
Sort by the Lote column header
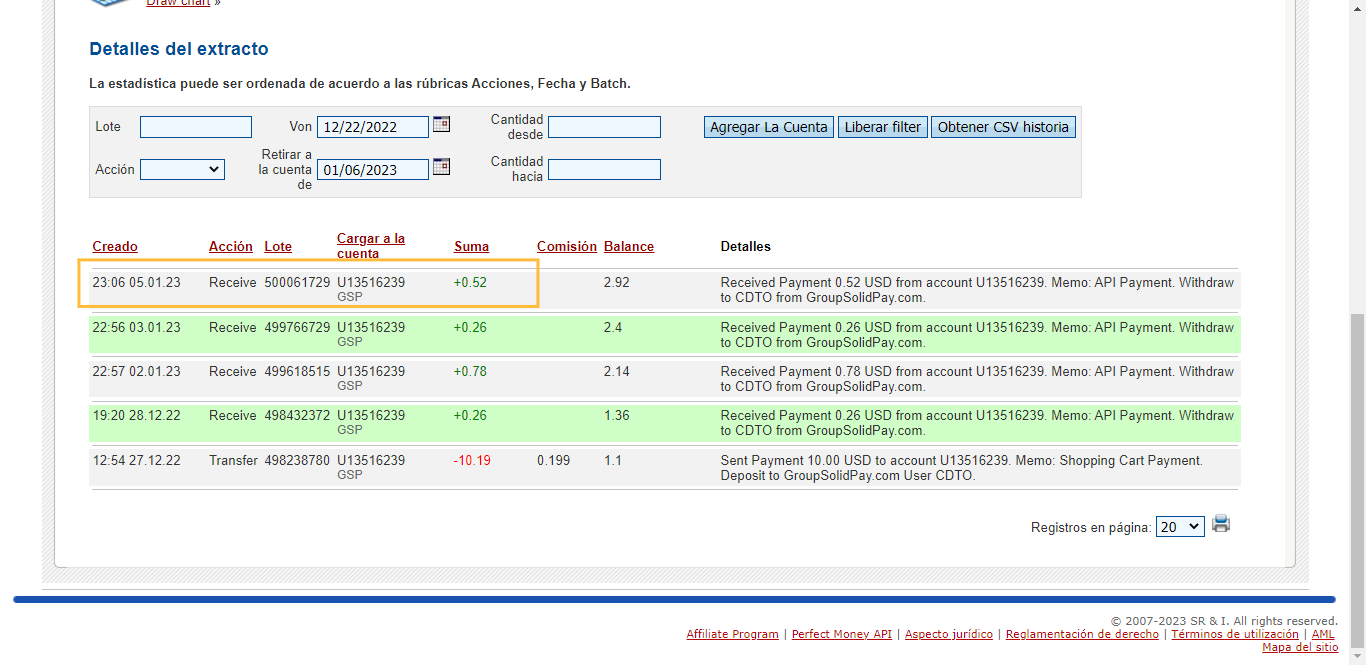[x=278, y=247]
